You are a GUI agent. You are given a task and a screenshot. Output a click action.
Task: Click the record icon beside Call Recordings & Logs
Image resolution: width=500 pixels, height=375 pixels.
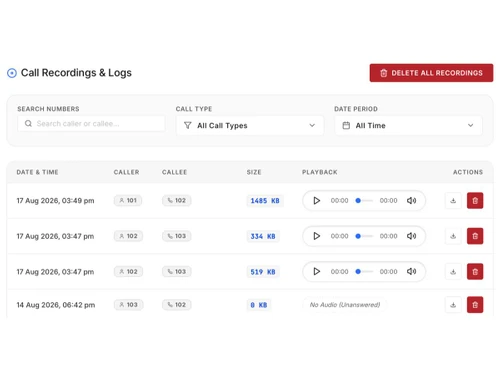tap(12, 73)
